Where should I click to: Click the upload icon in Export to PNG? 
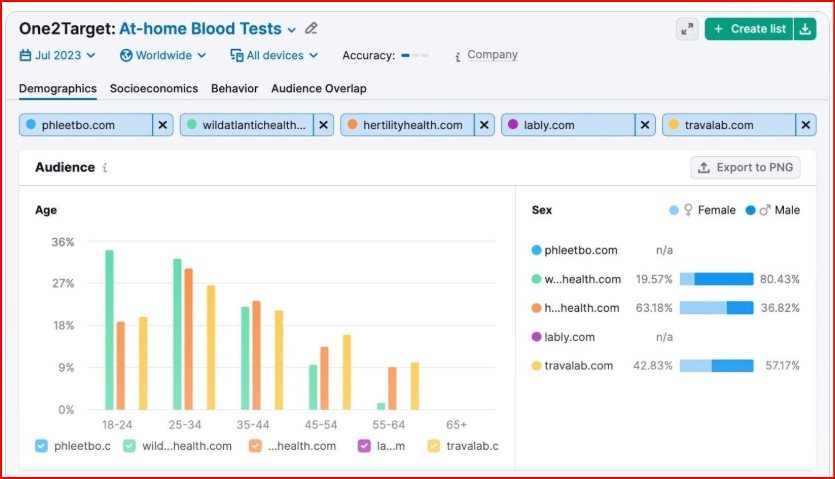[x=704, y=168]
